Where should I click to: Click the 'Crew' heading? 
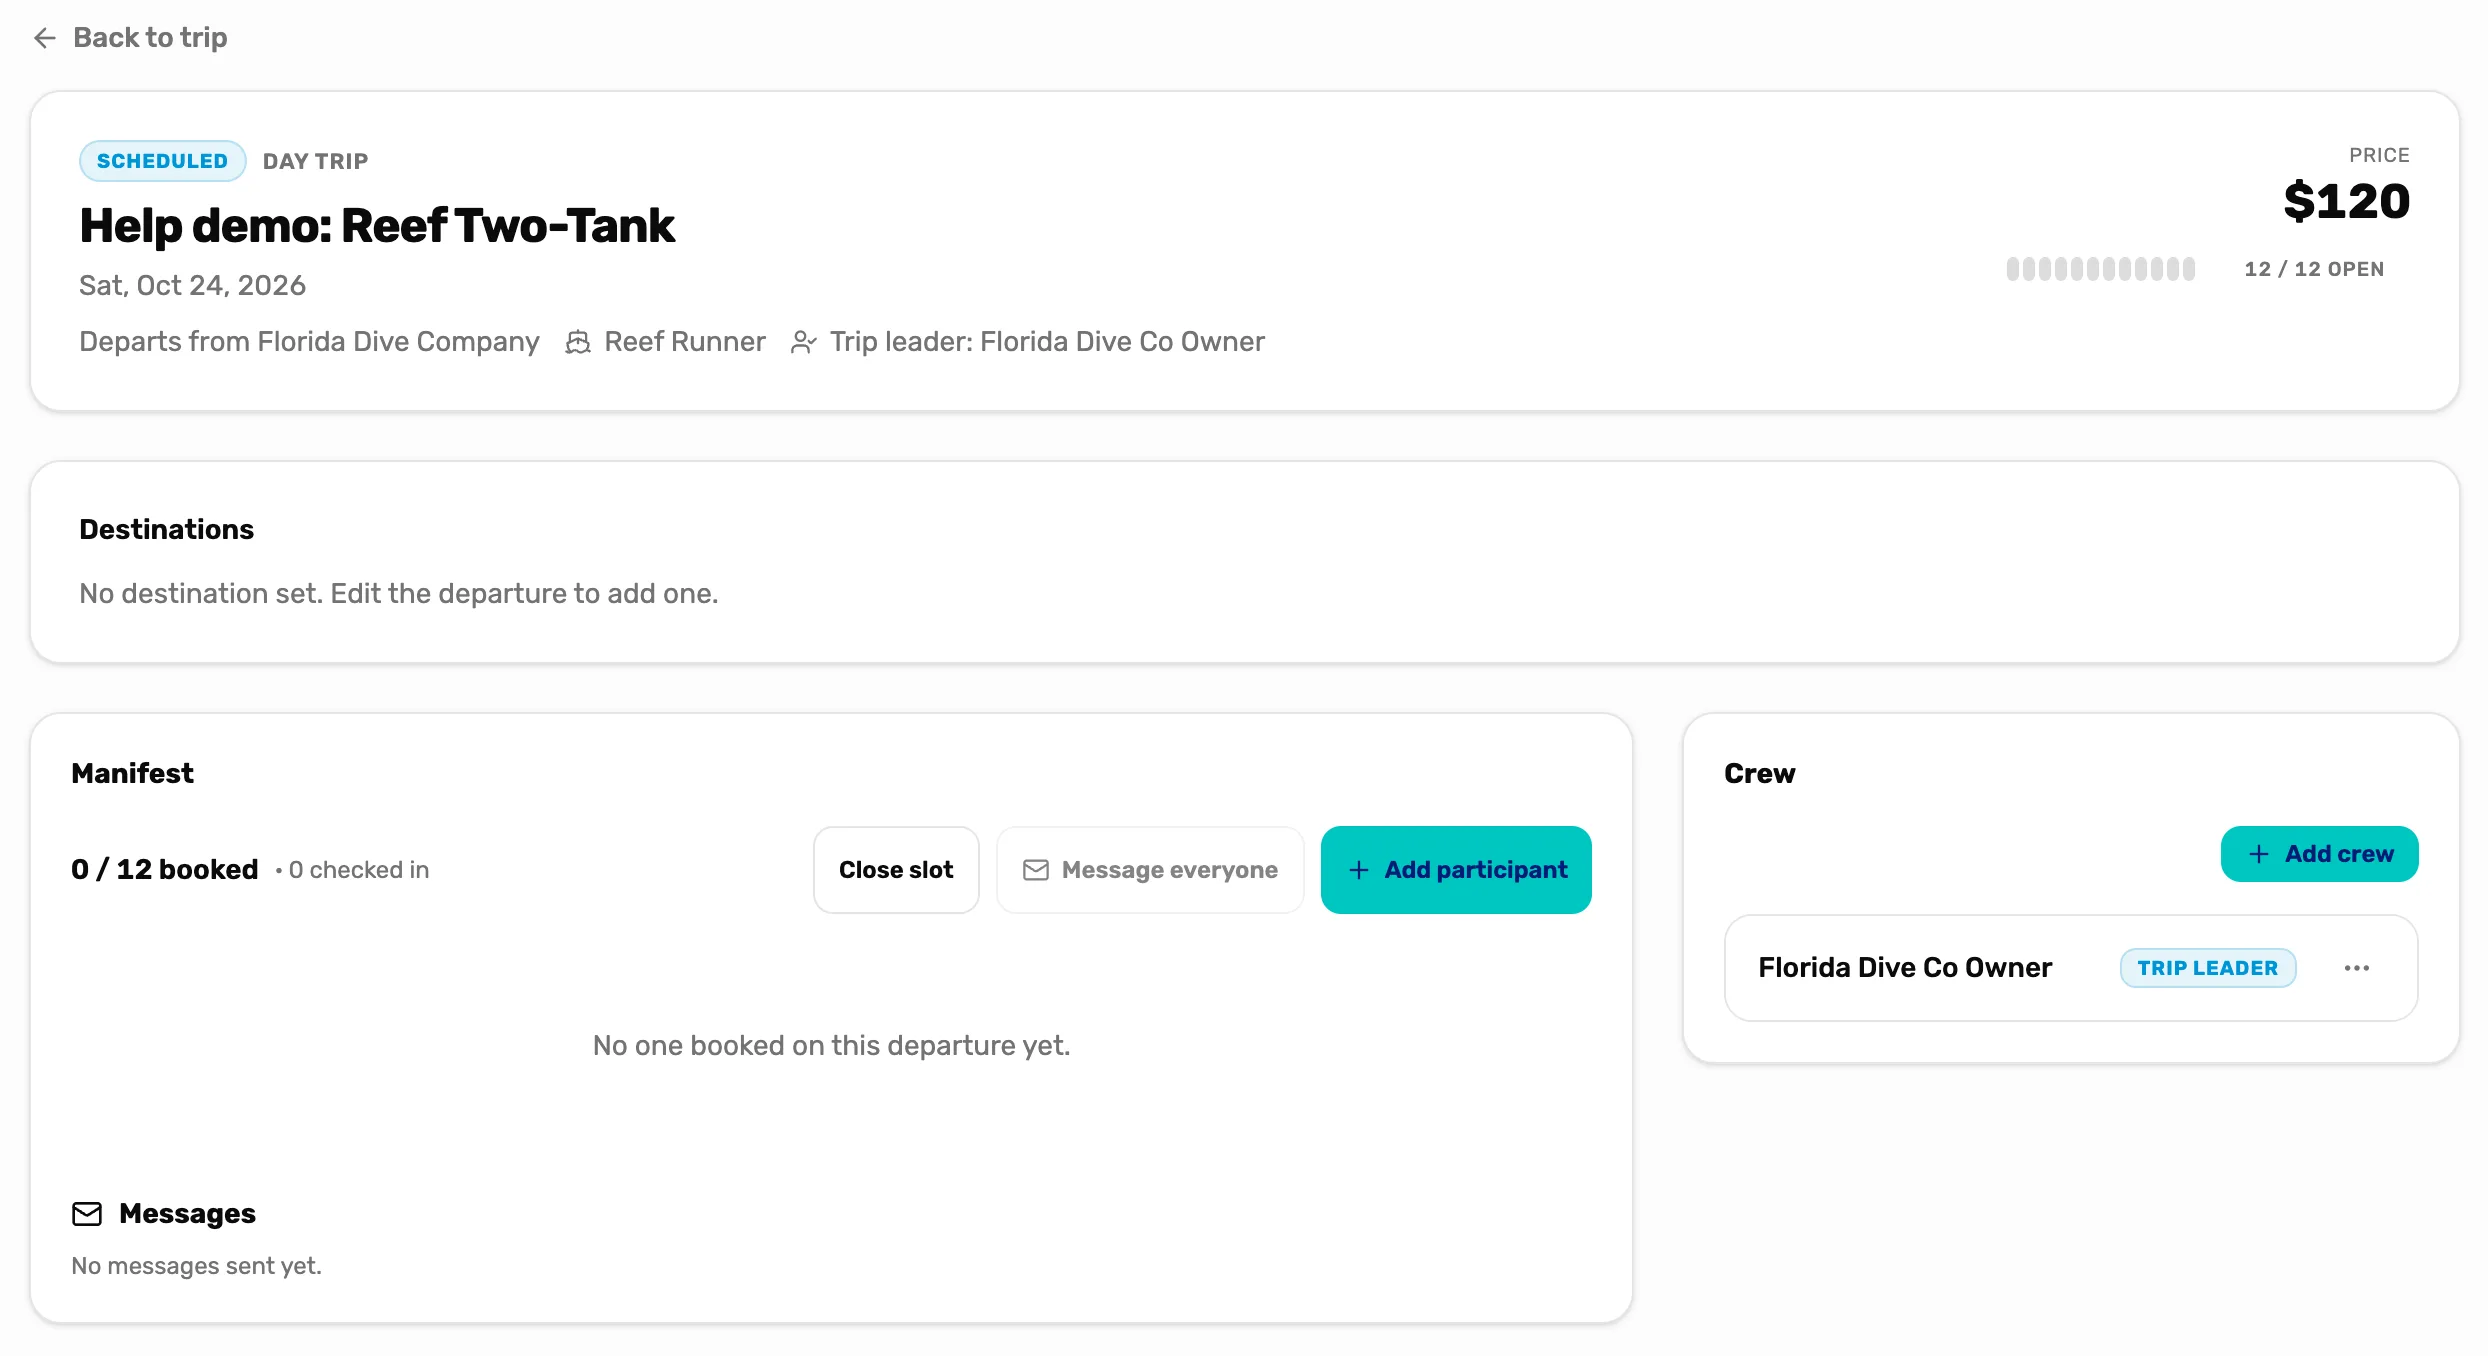point(1760,773)
